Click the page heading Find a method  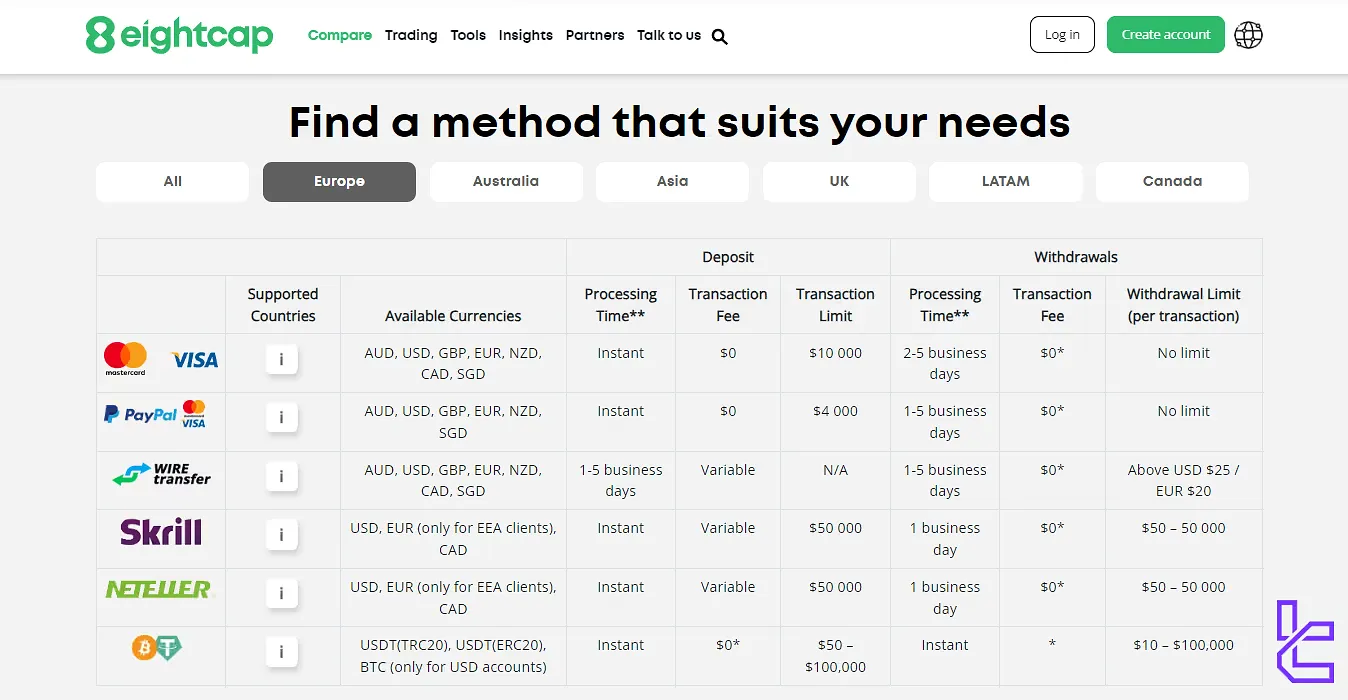coord(680,122)
